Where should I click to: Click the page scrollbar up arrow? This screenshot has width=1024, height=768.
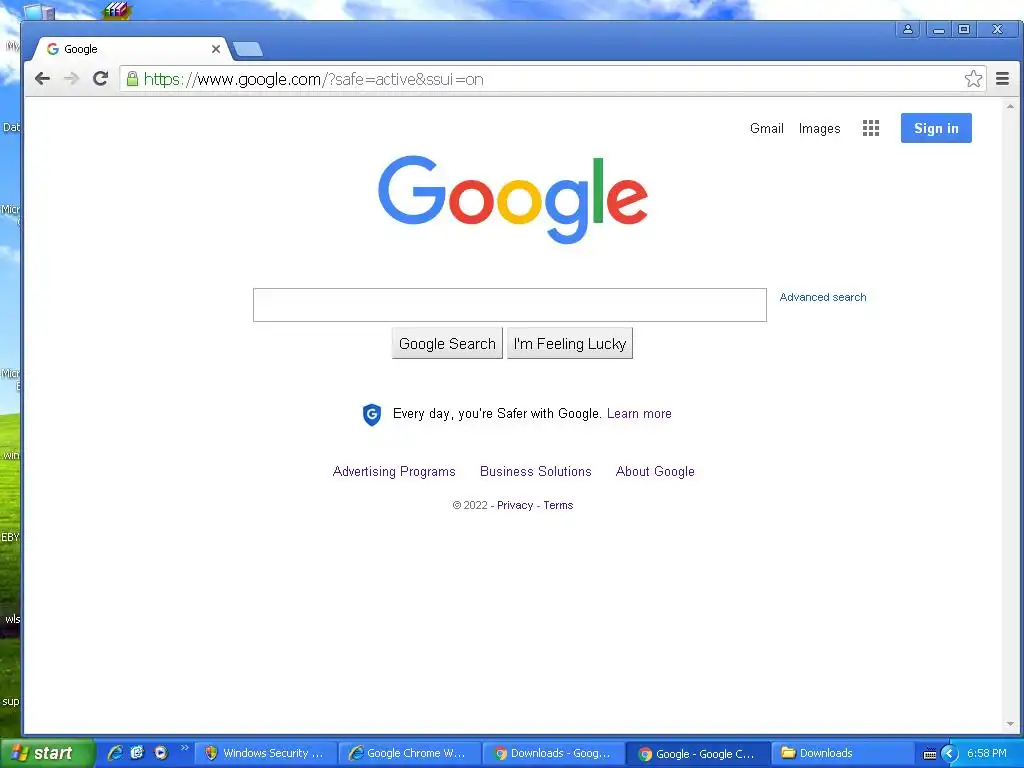pos(1010,106)
